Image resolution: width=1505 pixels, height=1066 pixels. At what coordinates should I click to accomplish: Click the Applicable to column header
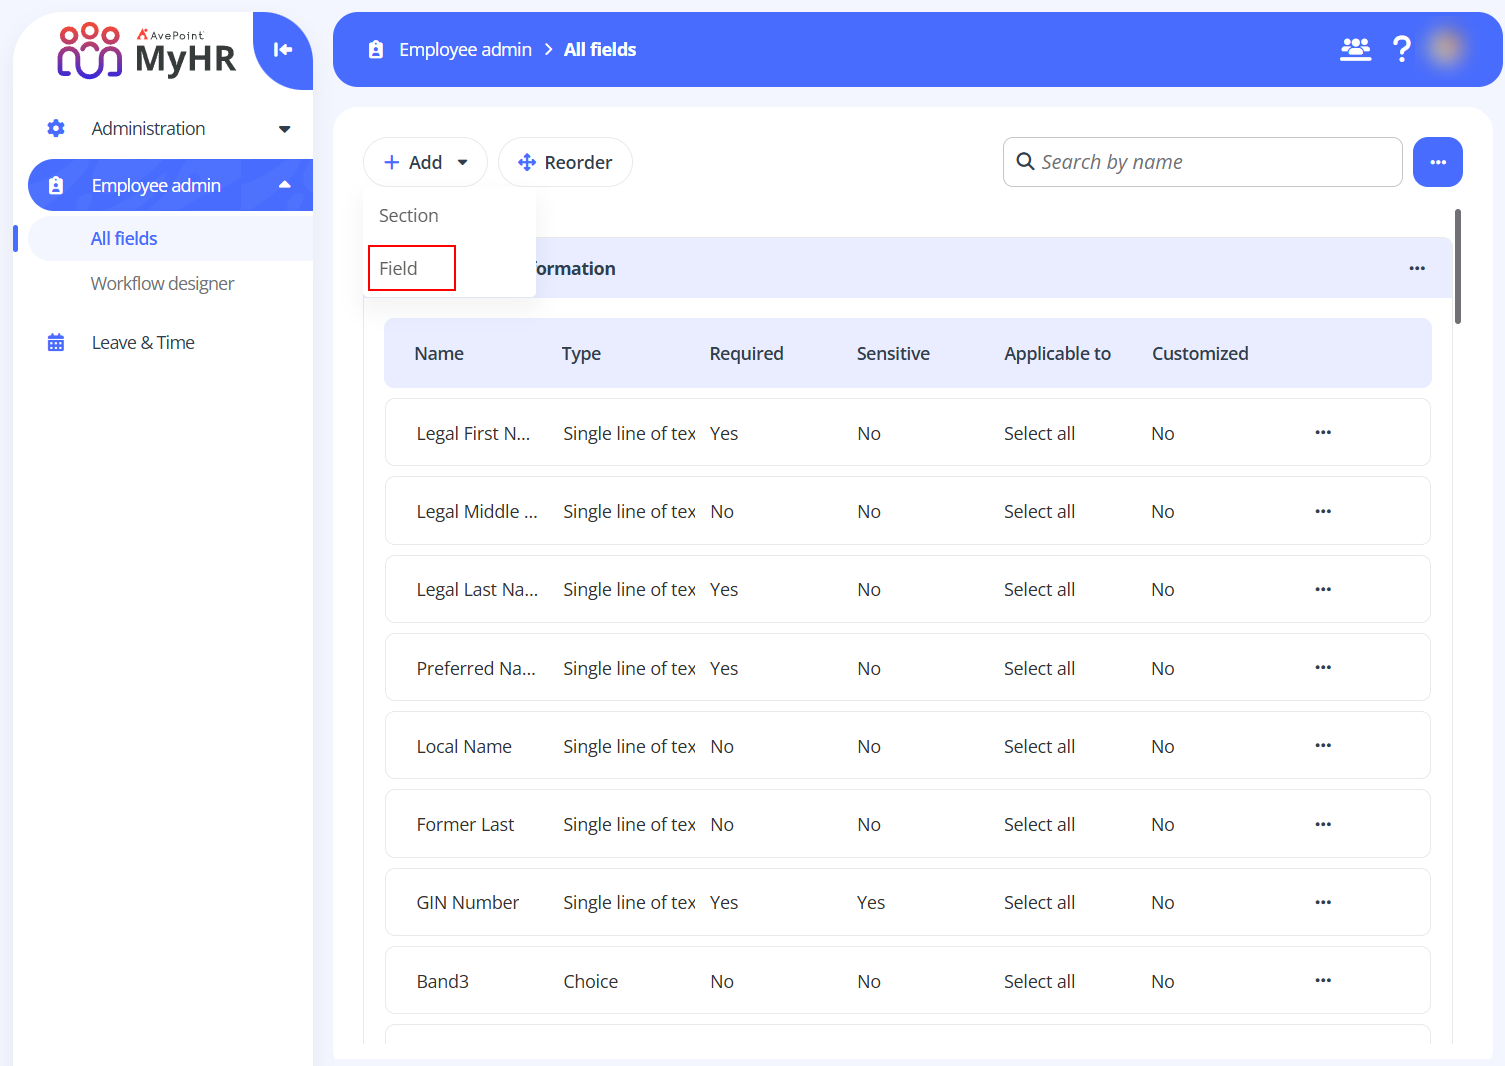point(1057,353)
